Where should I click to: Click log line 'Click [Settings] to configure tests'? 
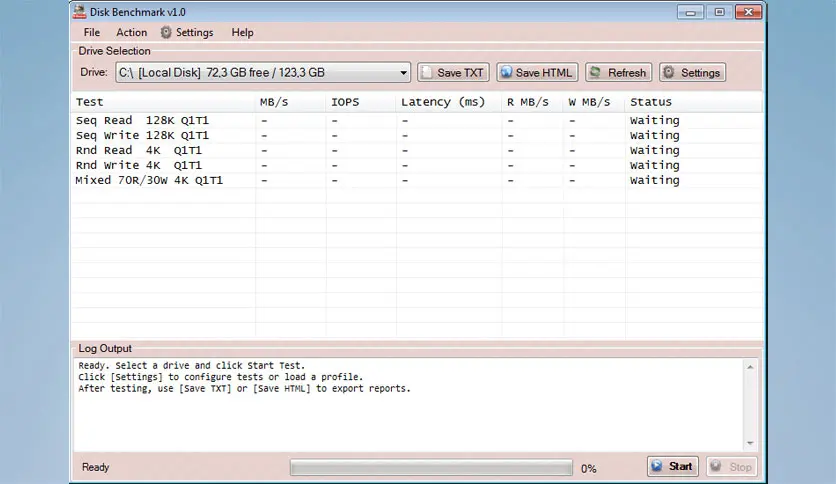pyautogui.click(x=220, y=377)
